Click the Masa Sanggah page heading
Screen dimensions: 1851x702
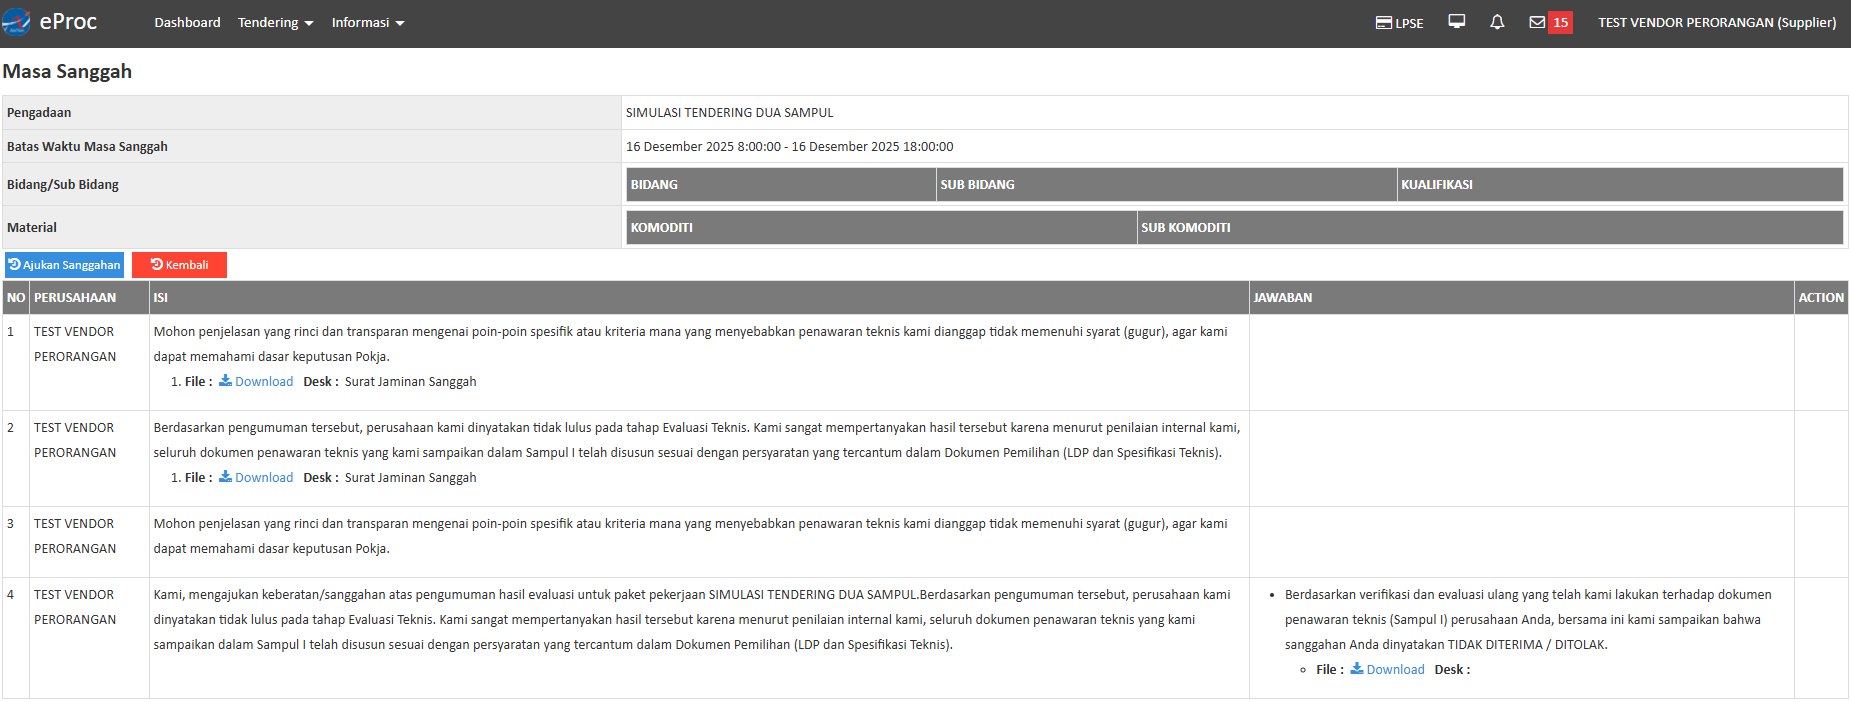67,71
